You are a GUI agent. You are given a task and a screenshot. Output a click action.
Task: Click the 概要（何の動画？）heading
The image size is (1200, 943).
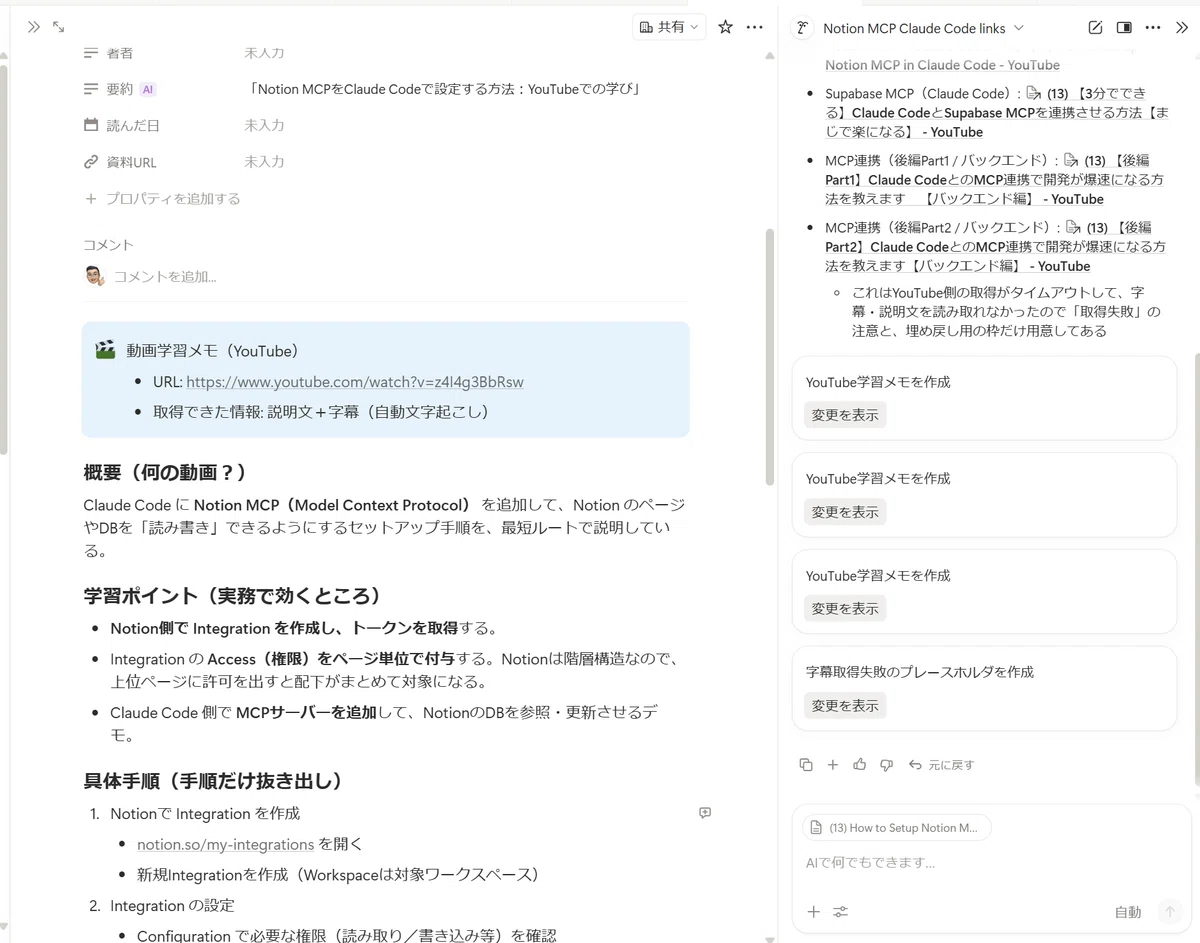165,472
